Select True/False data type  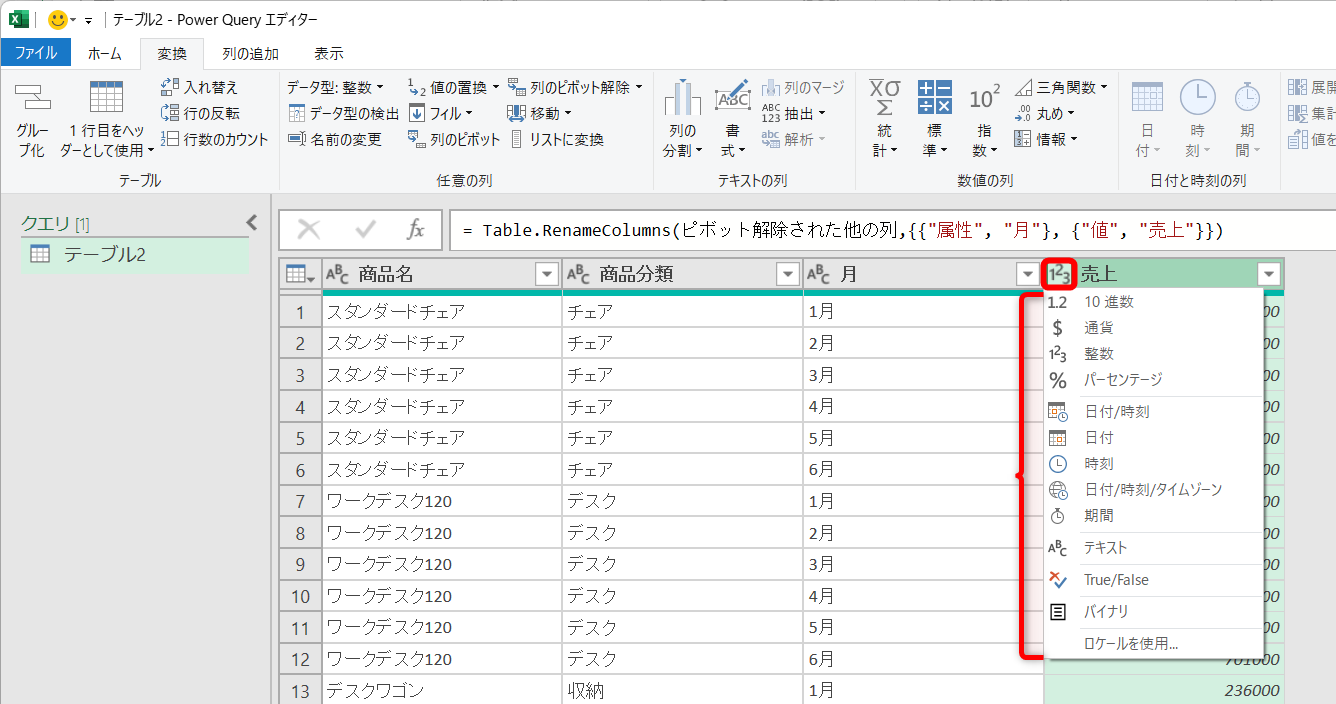click(x=1153, y=579)
